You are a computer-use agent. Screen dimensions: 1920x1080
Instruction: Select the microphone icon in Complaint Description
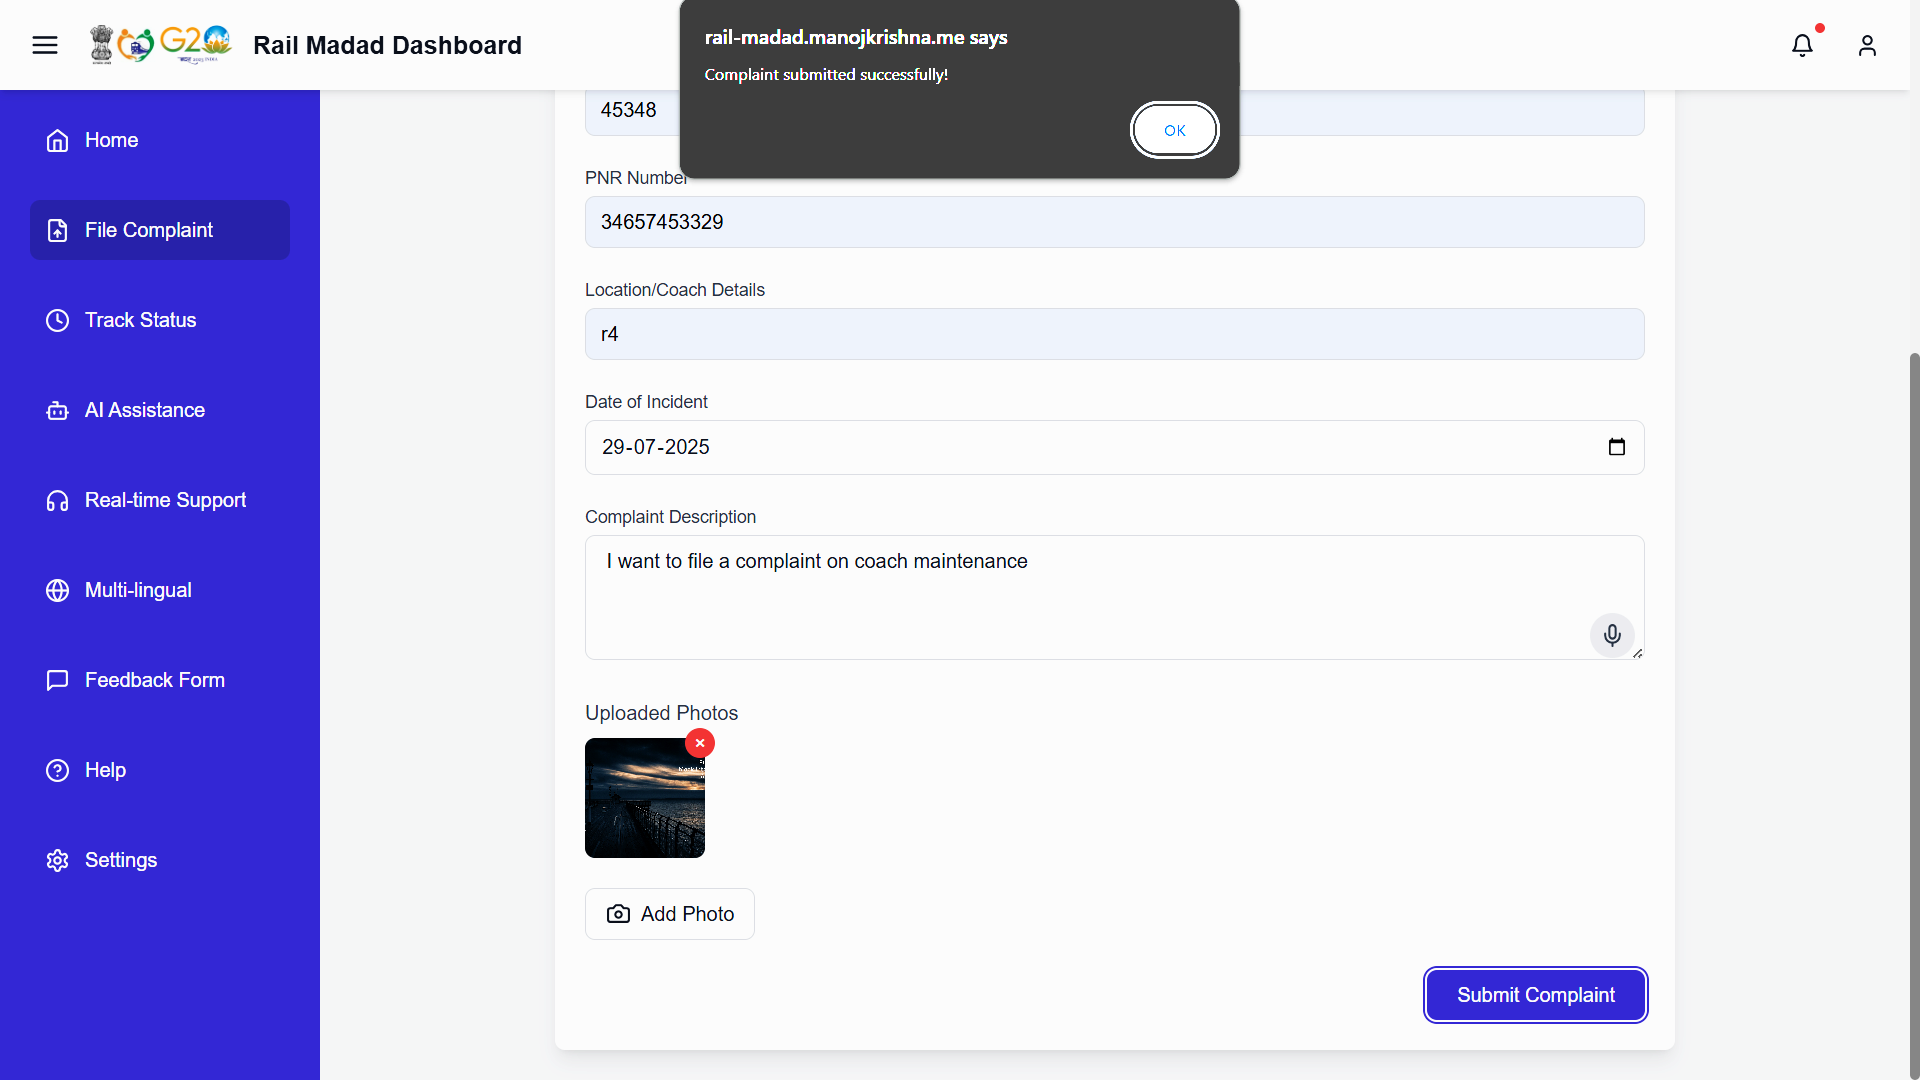[x=1611, y=635]
